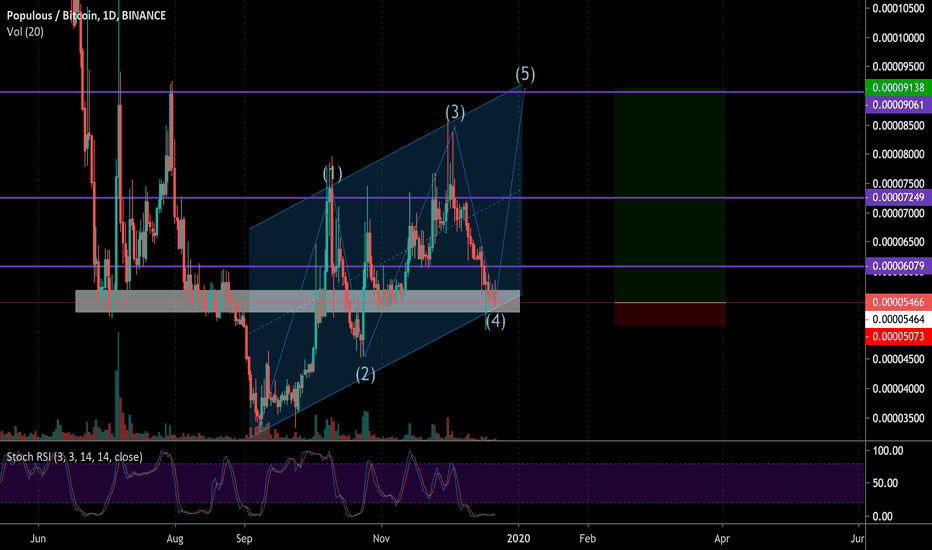Click the wave (1) label
932x550 pixels.
(x=332, y=174)
